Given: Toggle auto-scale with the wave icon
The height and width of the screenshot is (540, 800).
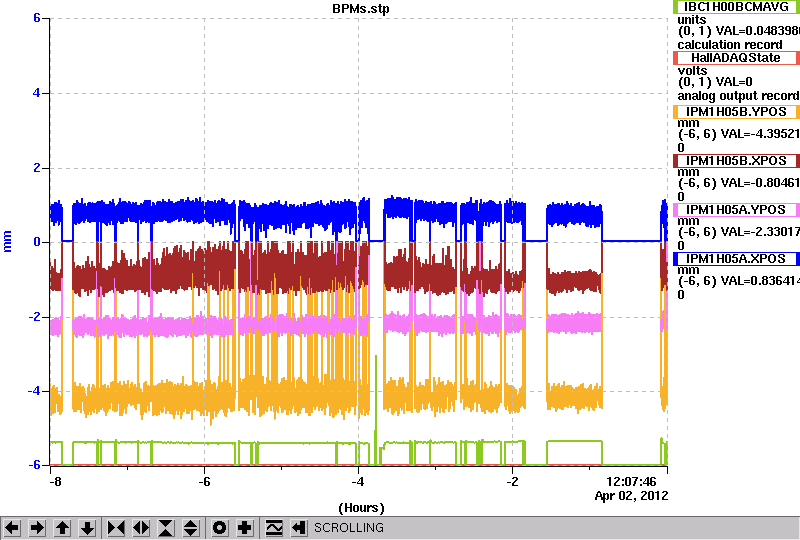Looking at the screenshot, I should tap(274, 528).
